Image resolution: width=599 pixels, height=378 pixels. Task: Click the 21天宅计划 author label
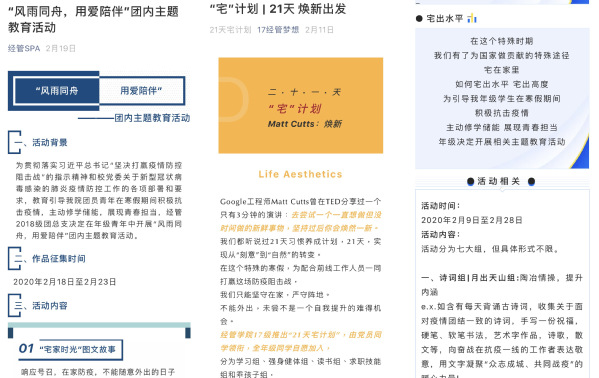[230, 30]
